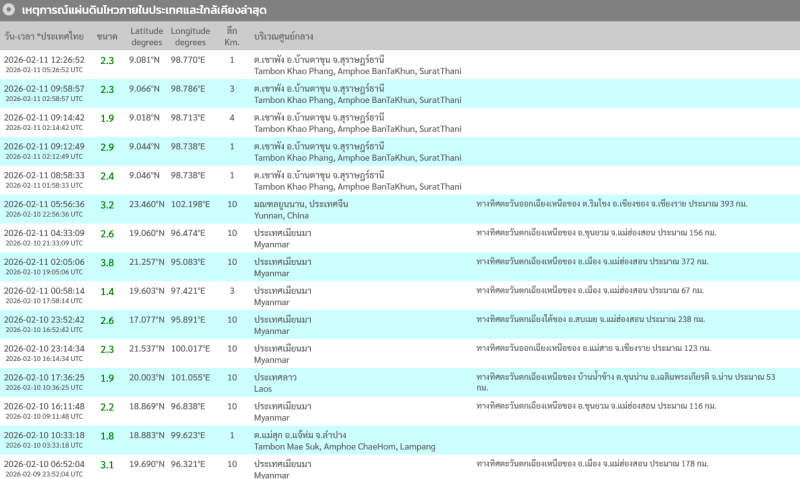The height and width of the screenshot is (479, 800).
Task: Select the magnitude 2.9 Surat Thani event
Action: pyautogui.click(x=107, y=150)
